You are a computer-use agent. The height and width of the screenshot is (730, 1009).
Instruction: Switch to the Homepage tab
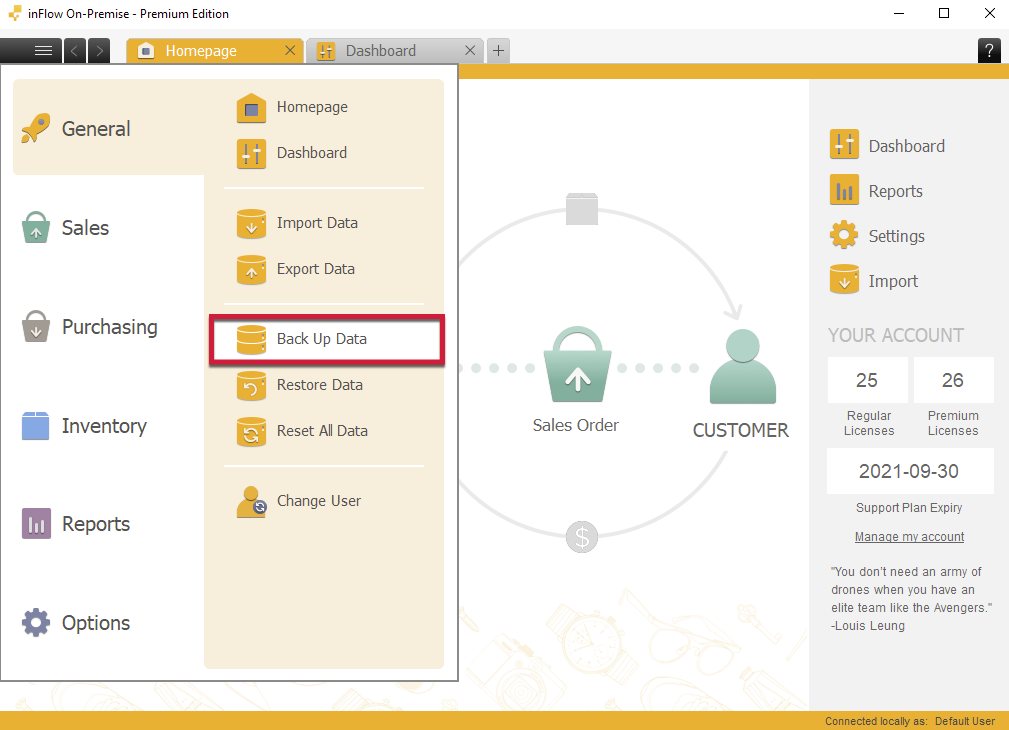click(x=215, y=50)
